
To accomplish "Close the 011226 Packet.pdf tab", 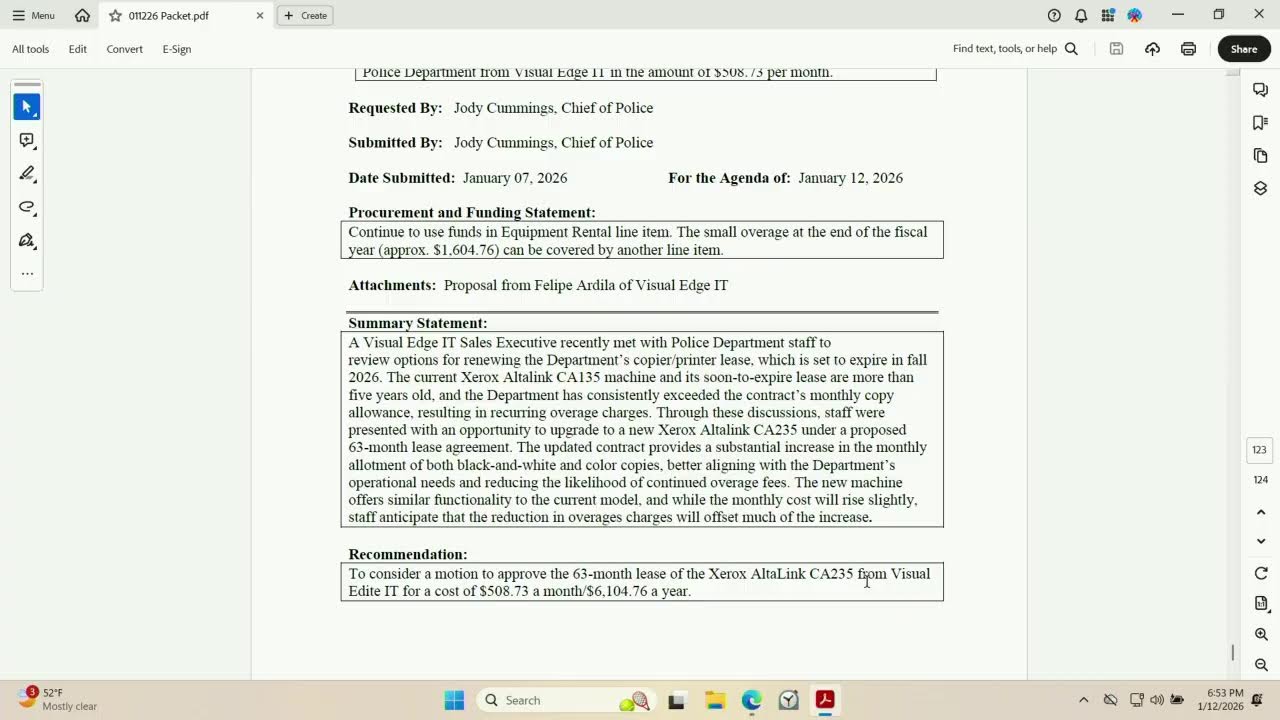I will 260,15.
